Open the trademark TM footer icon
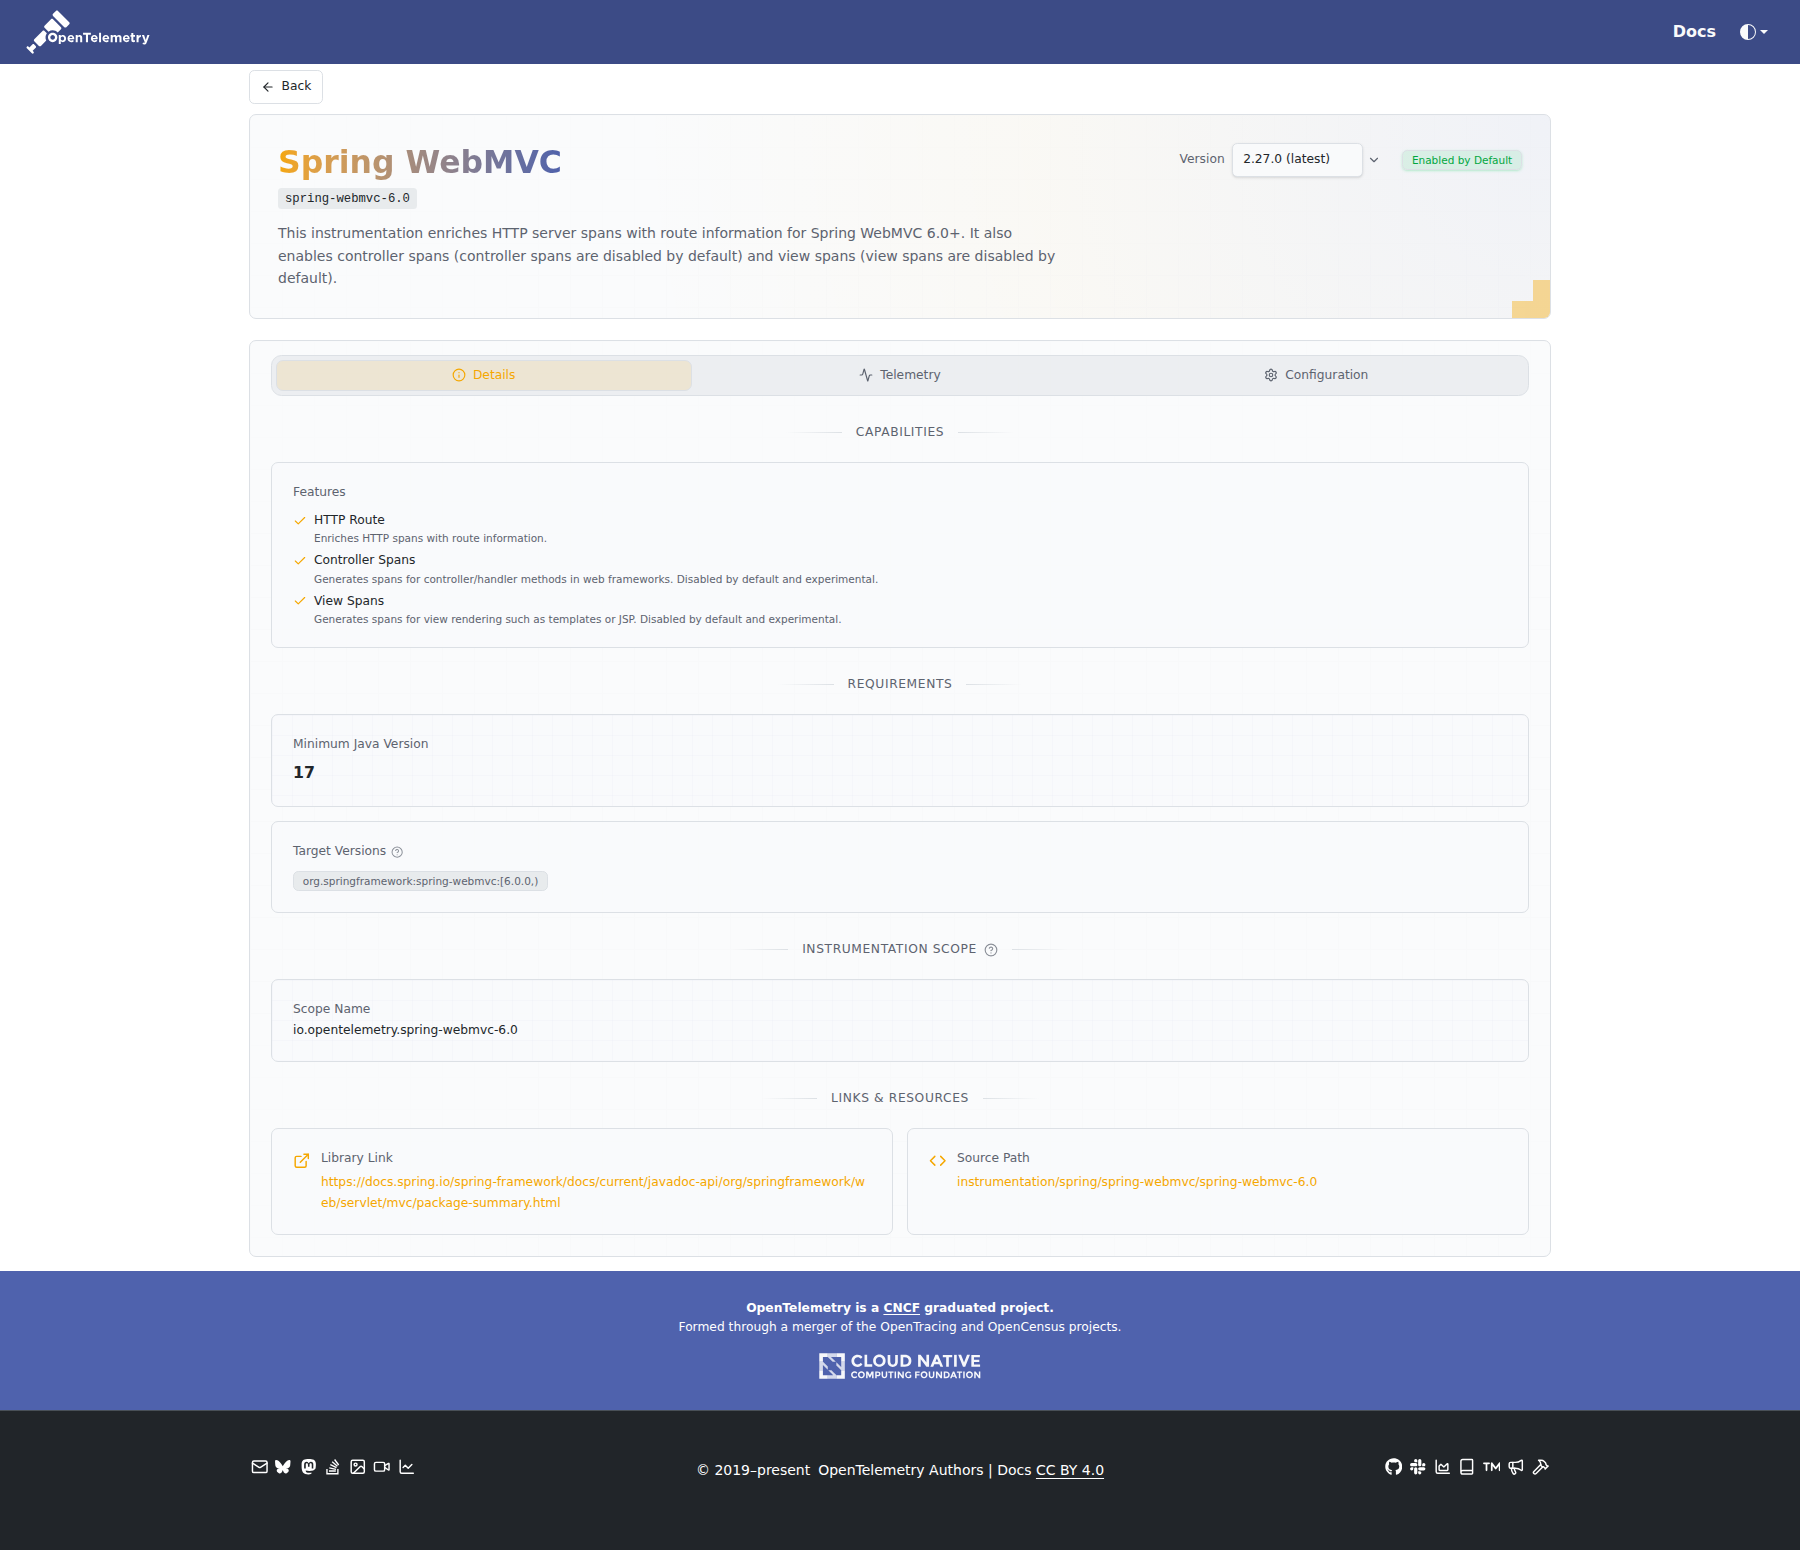Image resolution: width=1800 pixels, height=1550 pixels. click(x=1492, y=1467)
